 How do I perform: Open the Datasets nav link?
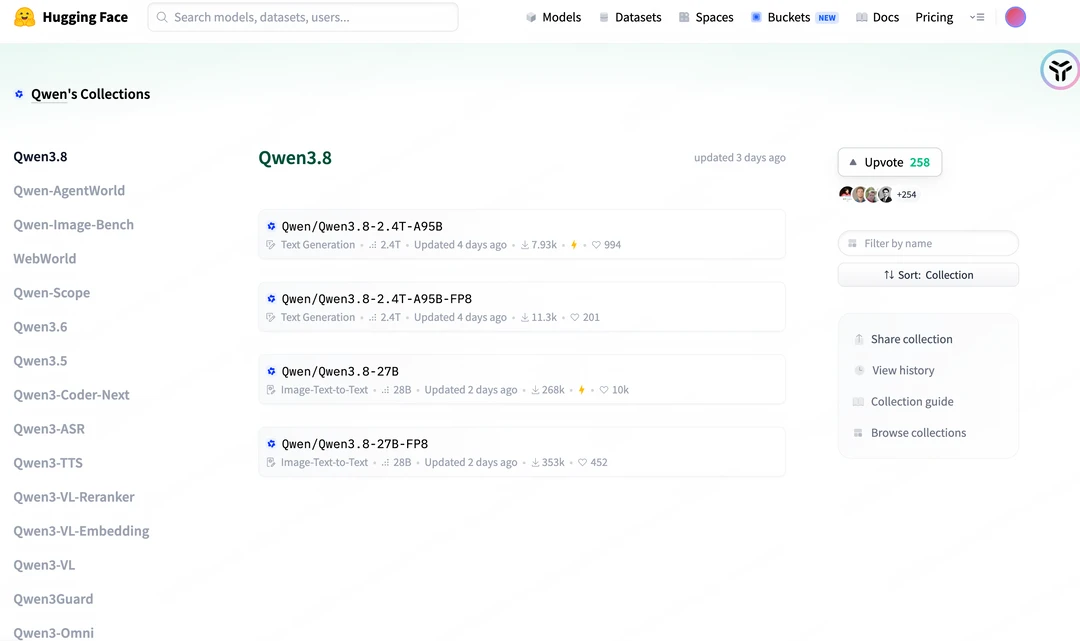630,17
